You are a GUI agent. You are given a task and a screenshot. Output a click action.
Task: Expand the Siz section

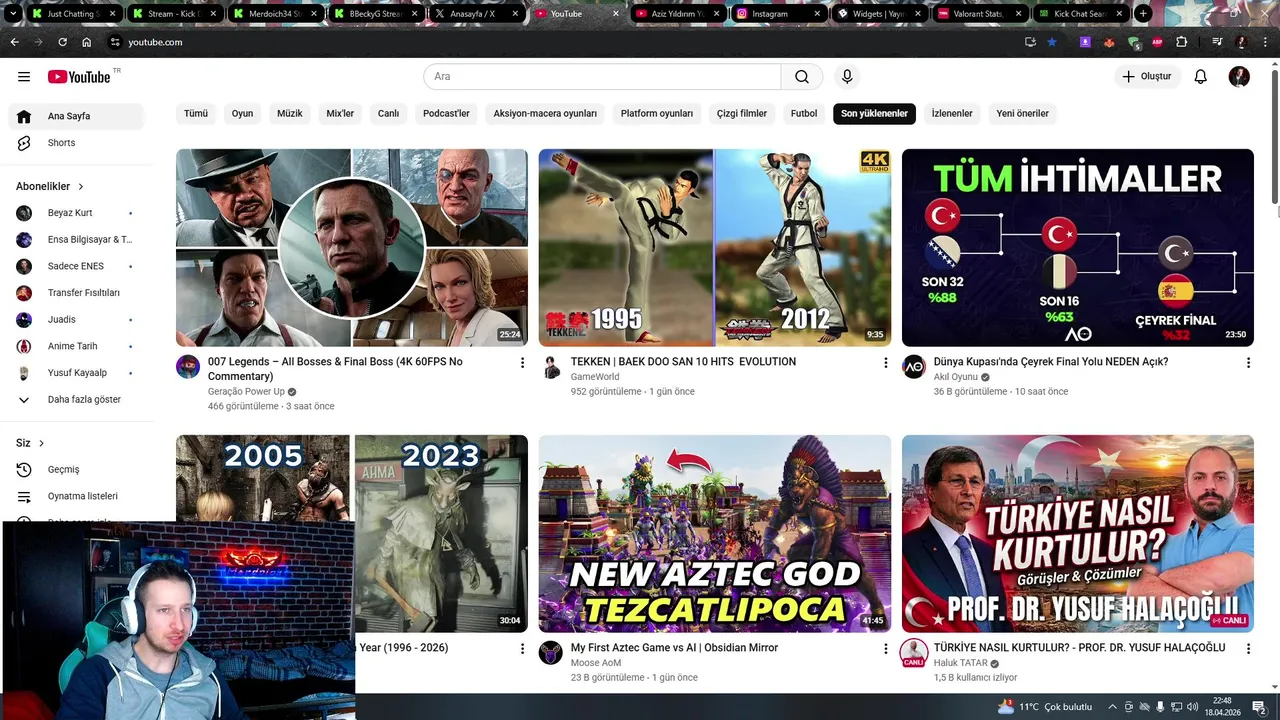click(30, 443)
